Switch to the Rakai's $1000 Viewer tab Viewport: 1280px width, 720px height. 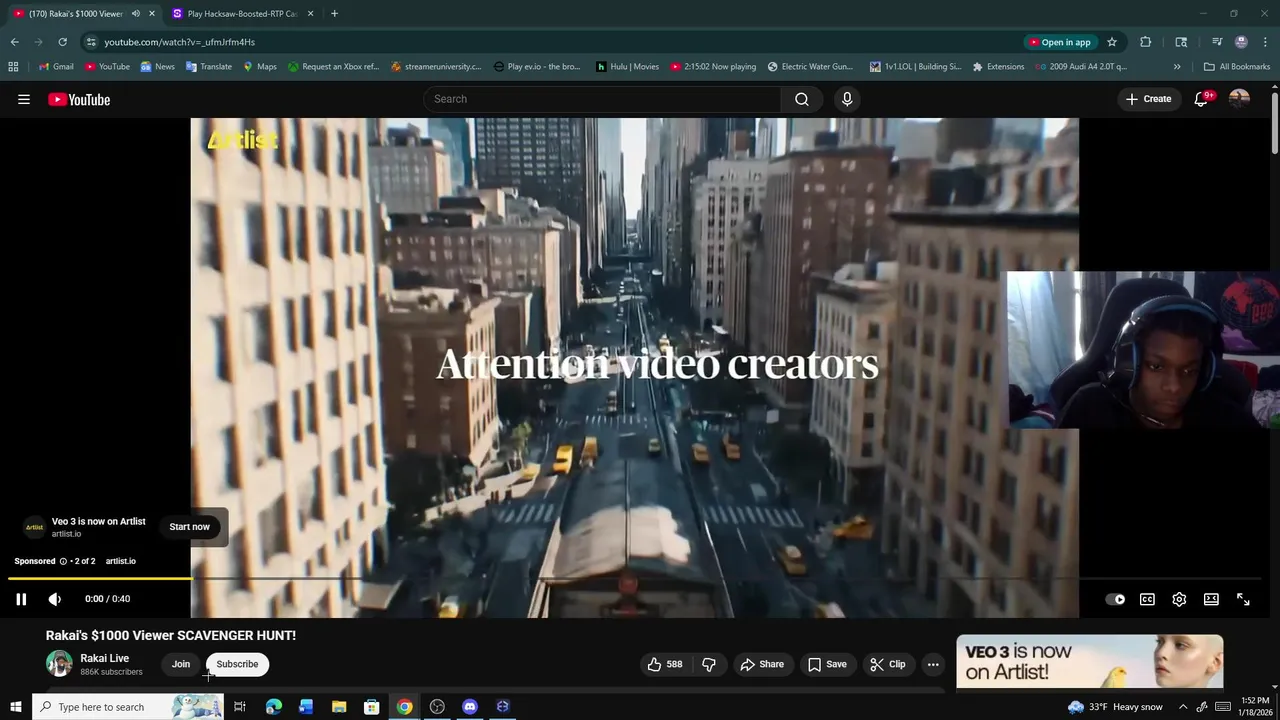coord(76,14)
